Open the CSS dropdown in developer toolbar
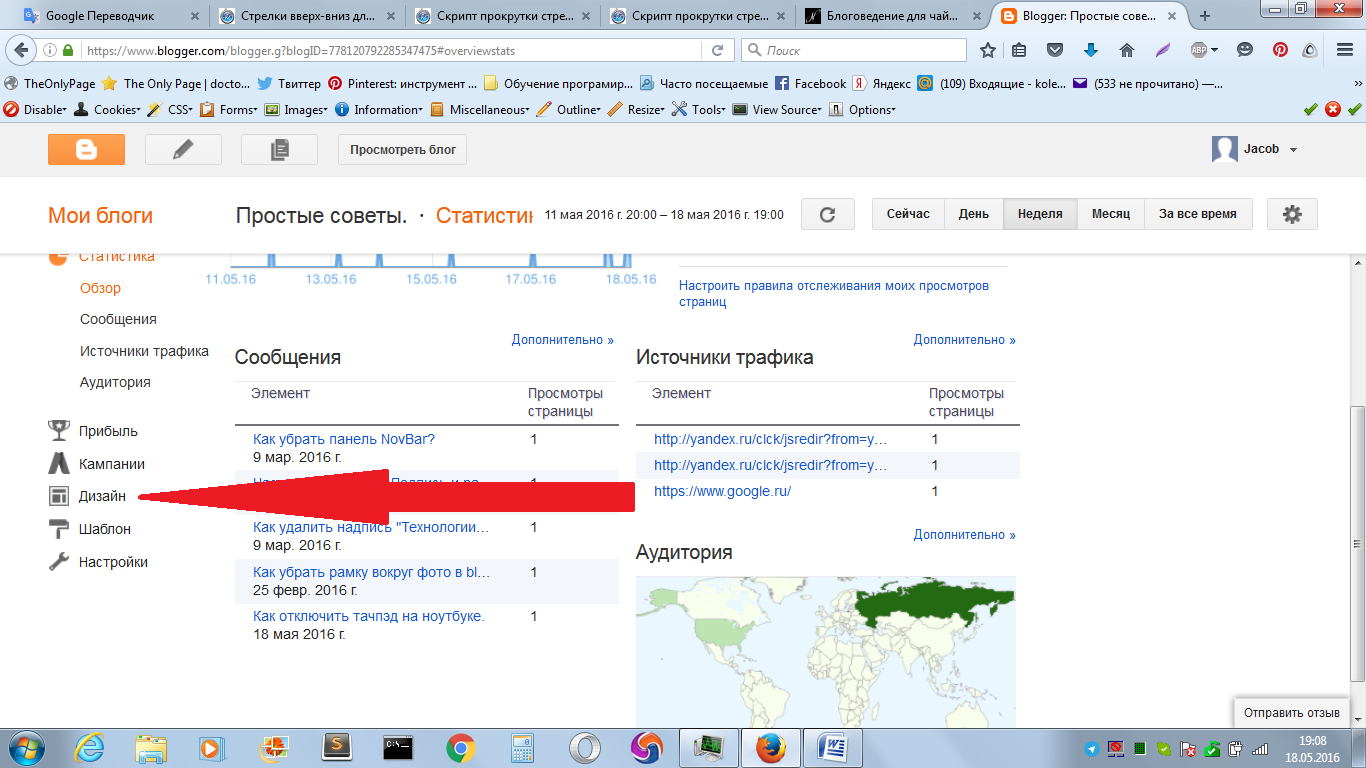1366x768 pixels. click(x=170, y=110)
